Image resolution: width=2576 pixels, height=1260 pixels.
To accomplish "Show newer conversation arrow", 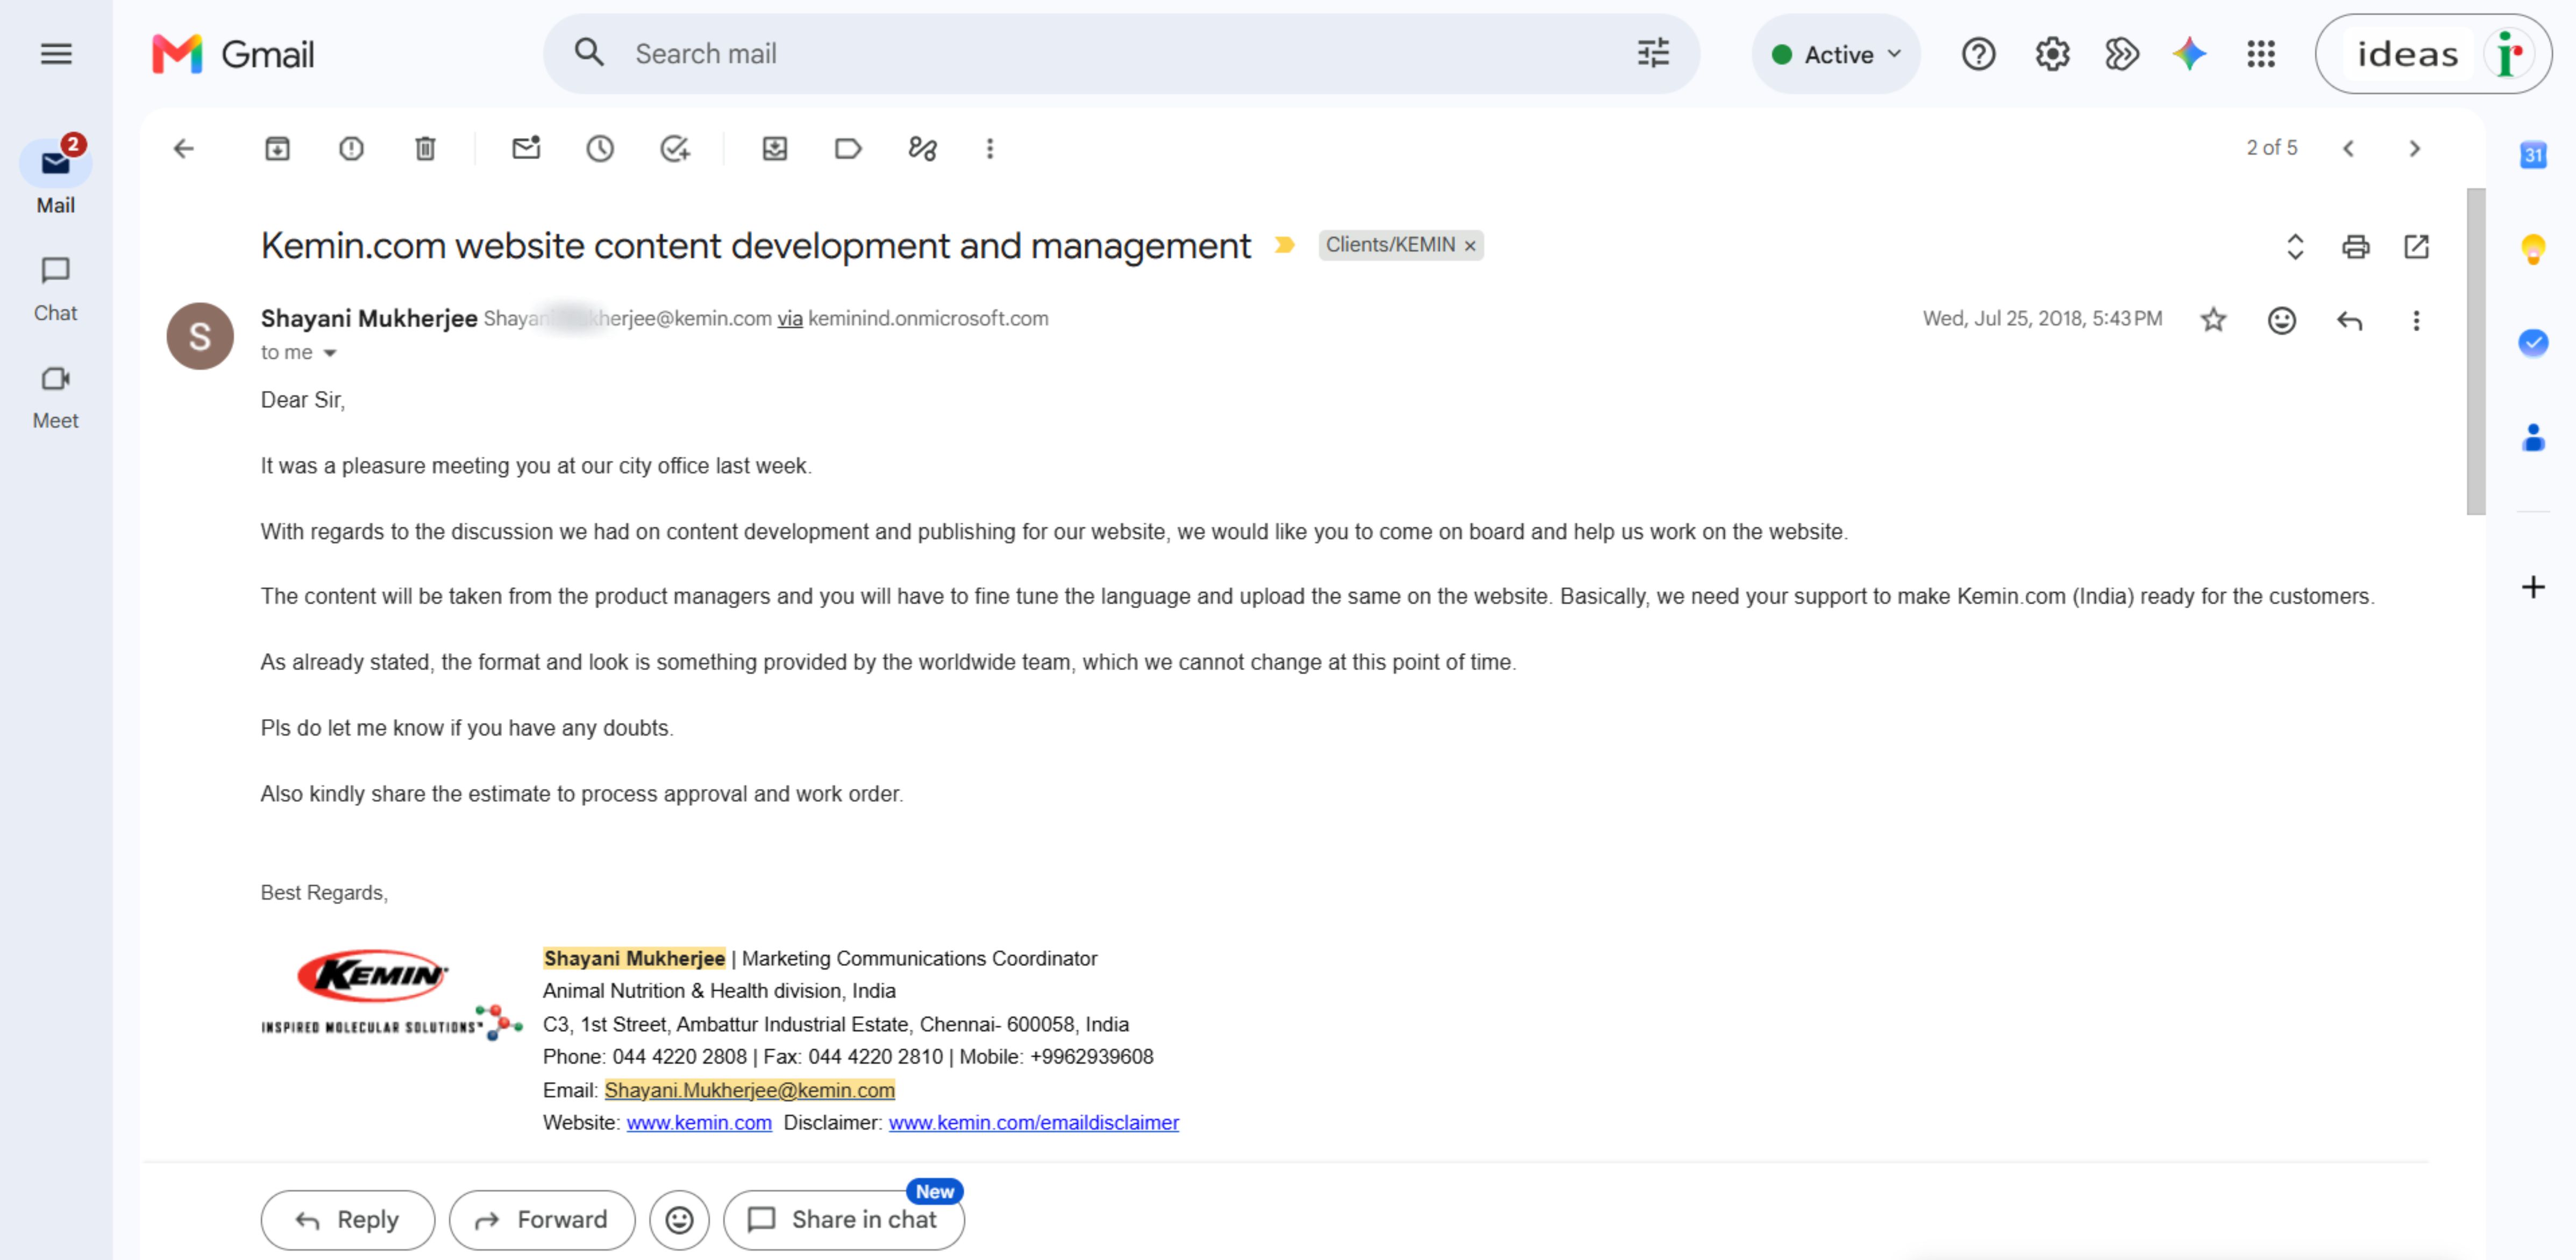I will (2348, 149).
